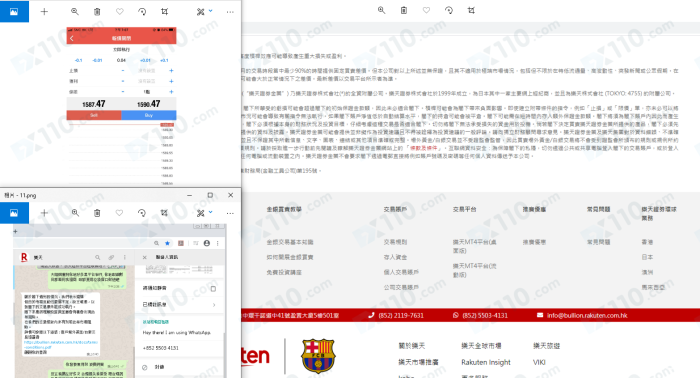Click paperclip attach icon in WhatsApp chat
The height and width of the screenshot is (378, 700).
pos(111,258)
